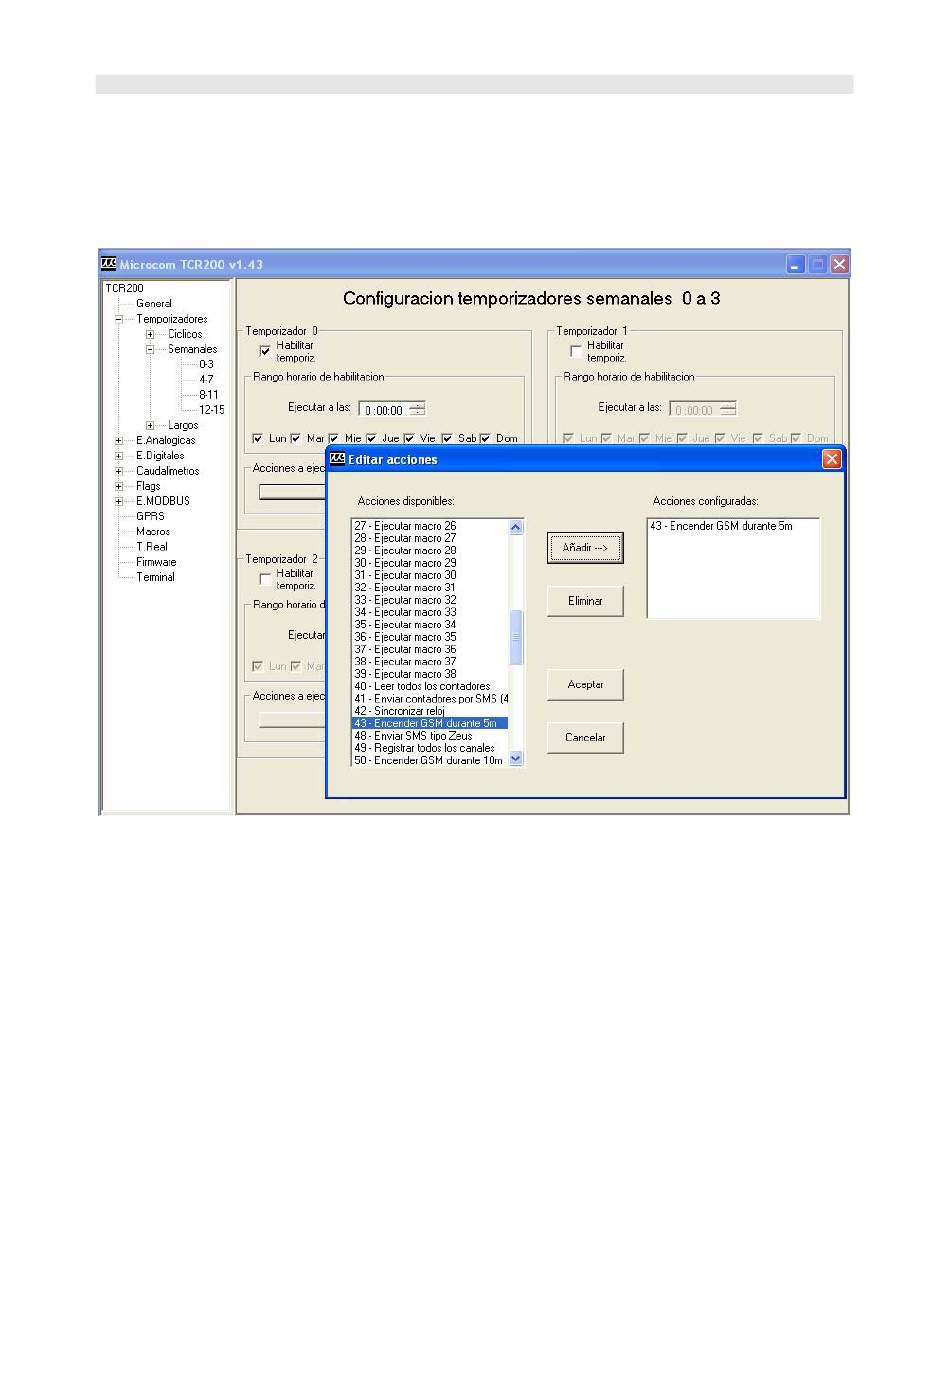The image size is (950, 1387).
Task: Click the Aceptar button
Action: click(x=585, y=685)
